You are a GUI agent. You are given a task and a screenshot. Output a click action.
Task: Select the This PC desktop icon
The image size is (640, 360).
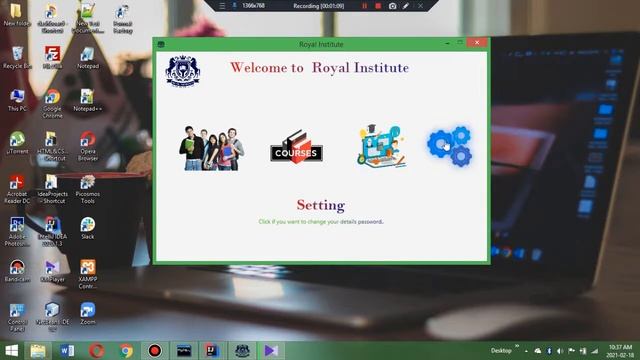pos(17,100)
